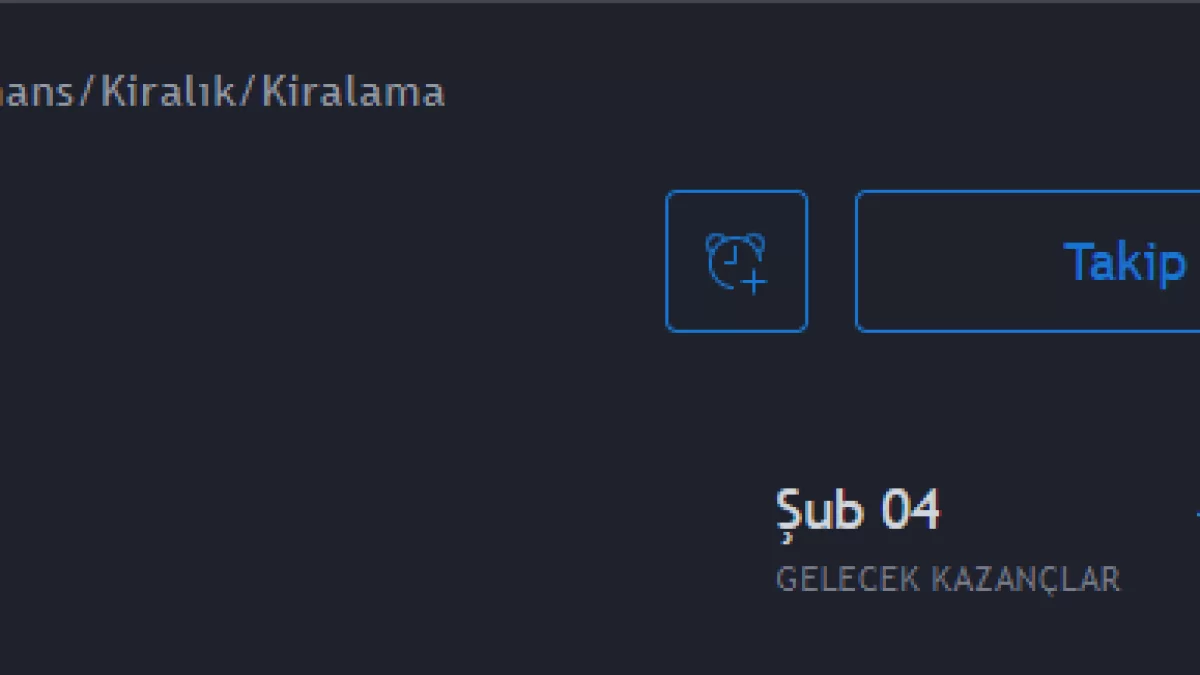The height and width of the screenshot is (675, 1200).
Task: Go to the Kiralama breadcrumb category
Action: tap(353, 93)
